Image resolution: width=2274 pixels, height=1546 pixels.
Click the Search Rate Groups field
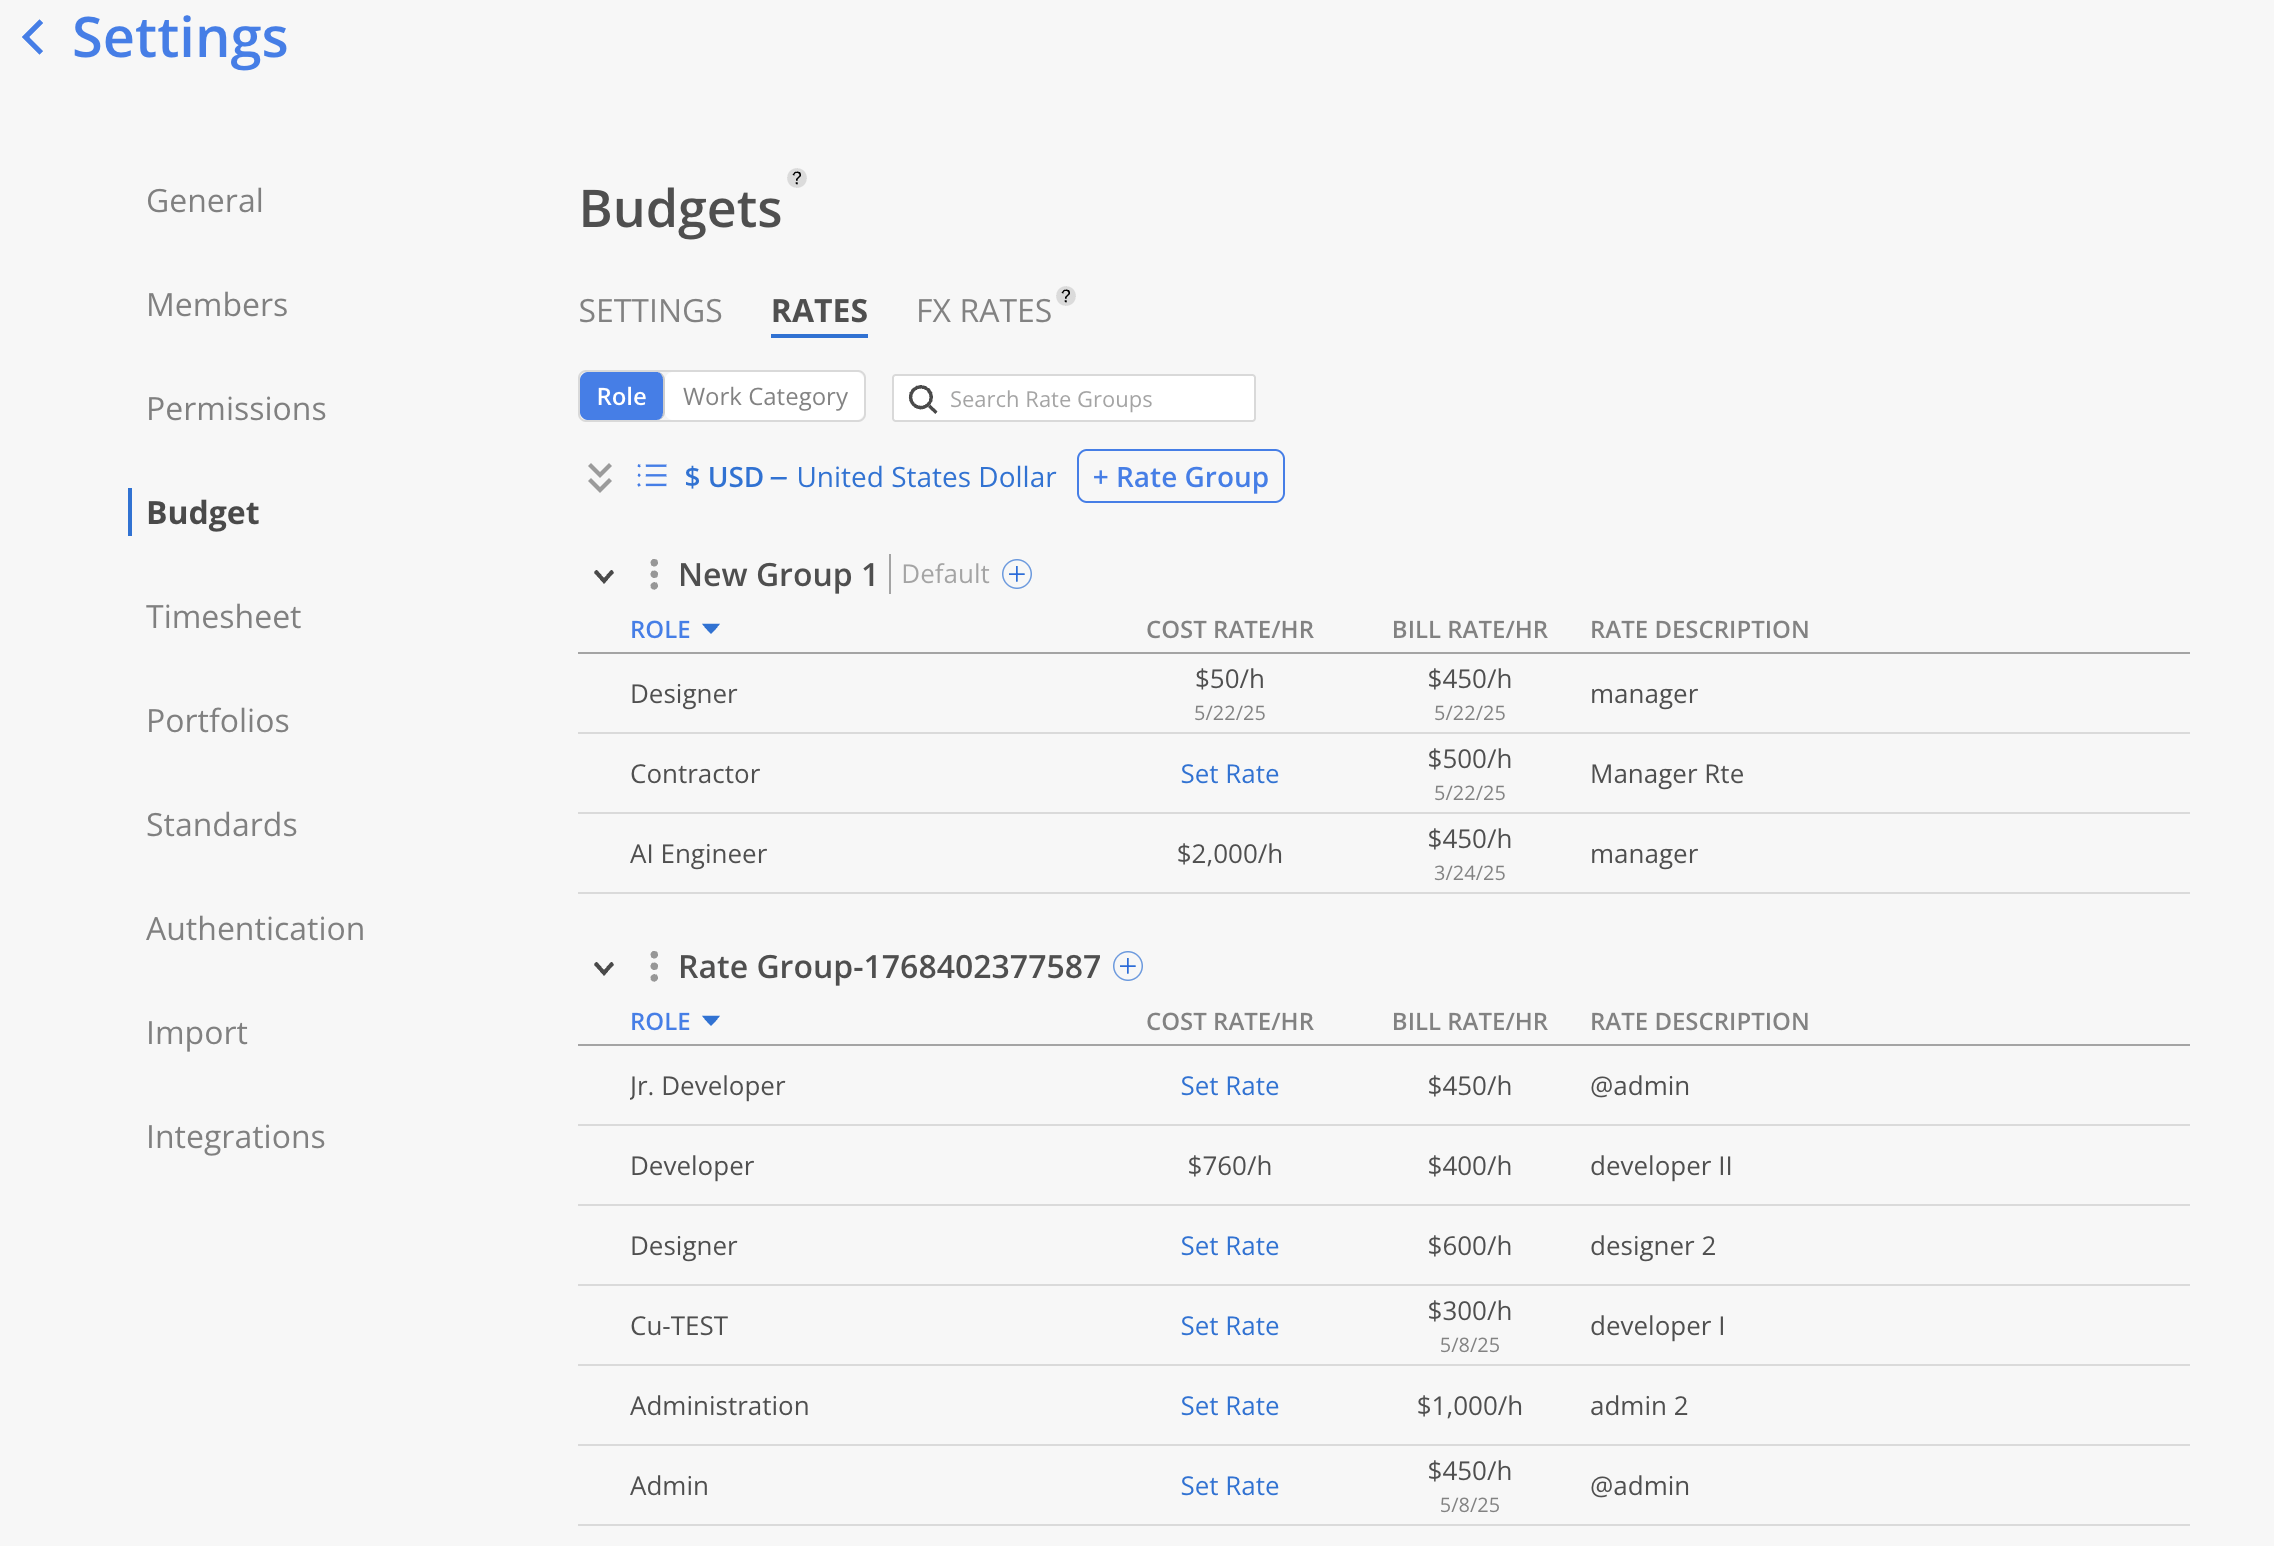click(1090, 399)
